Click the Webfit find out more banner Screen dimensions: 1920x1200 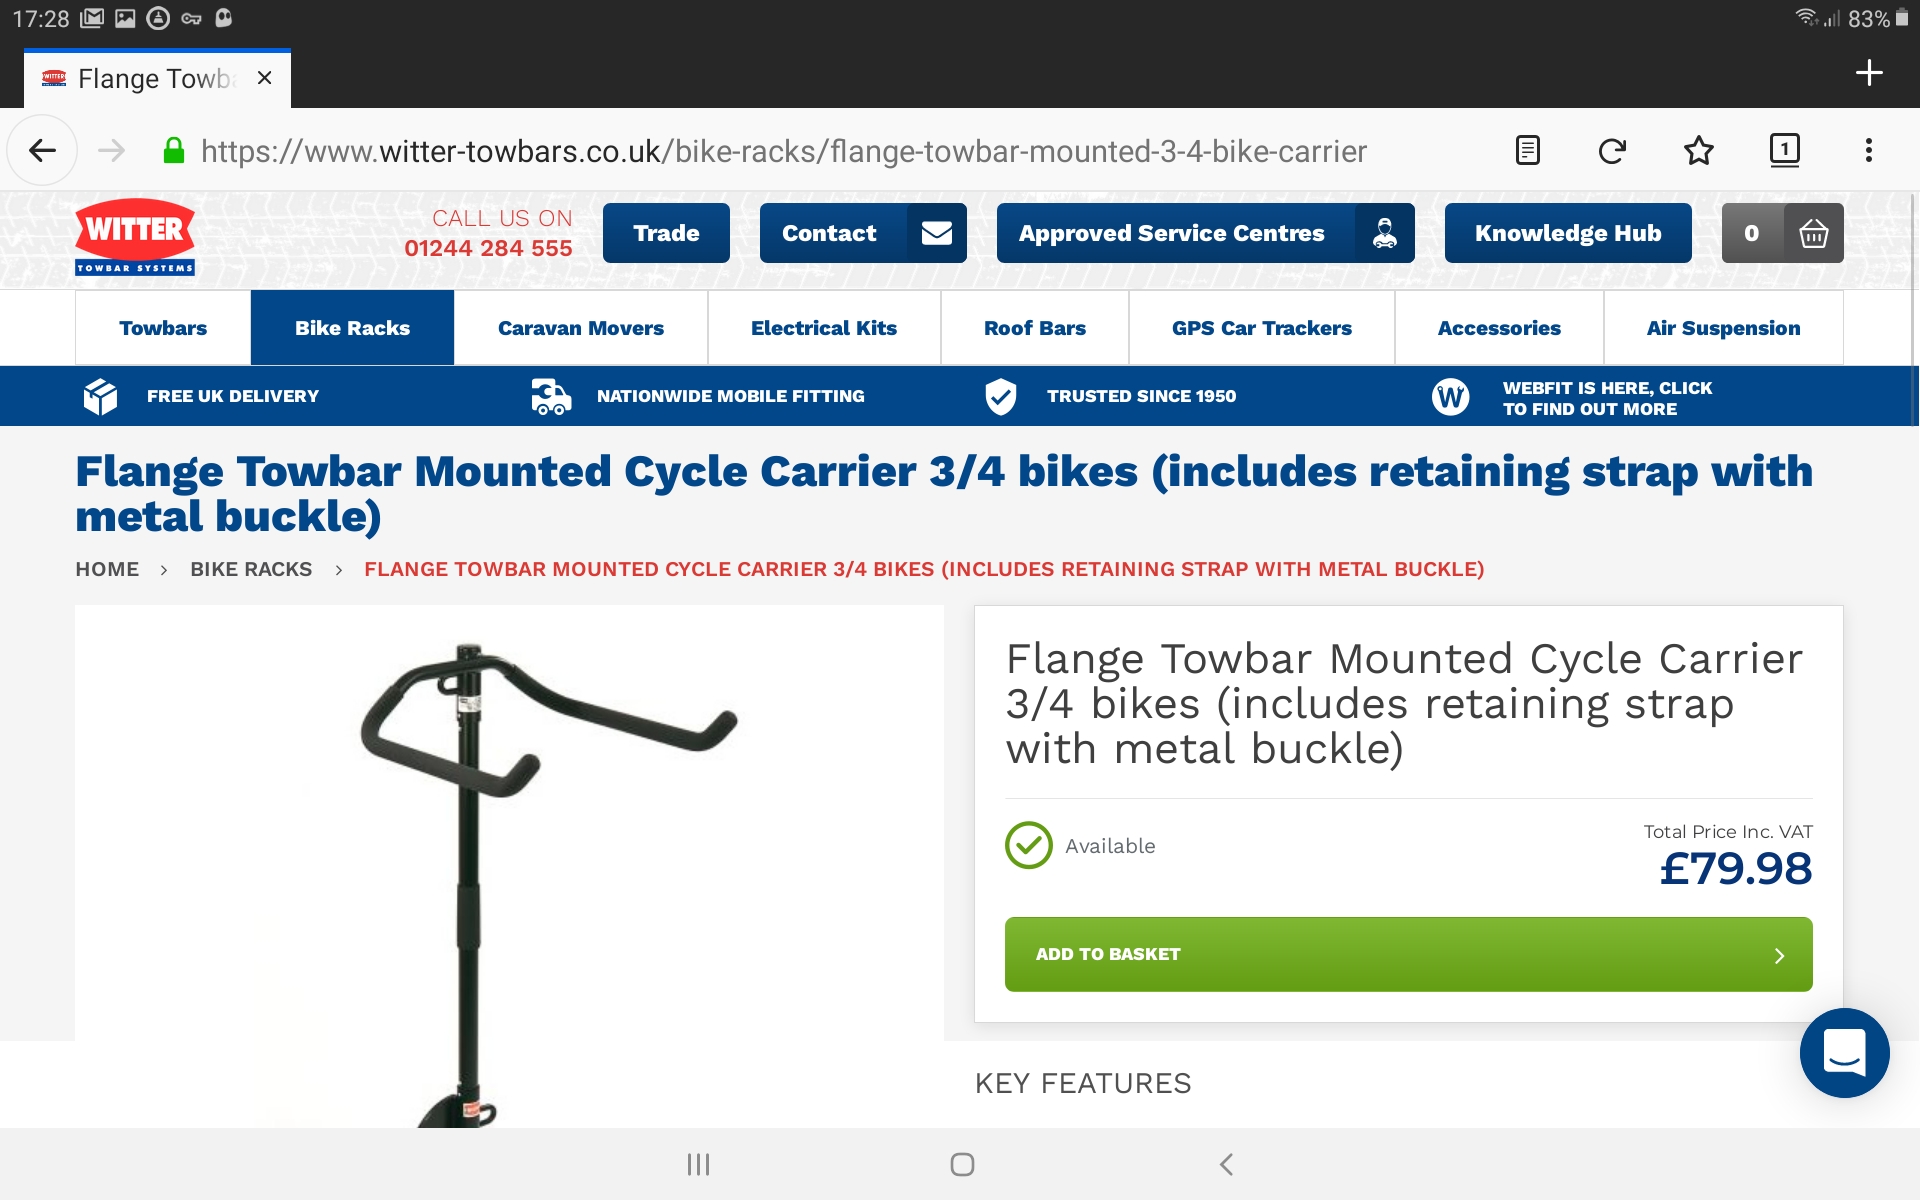pos(1573,398)
